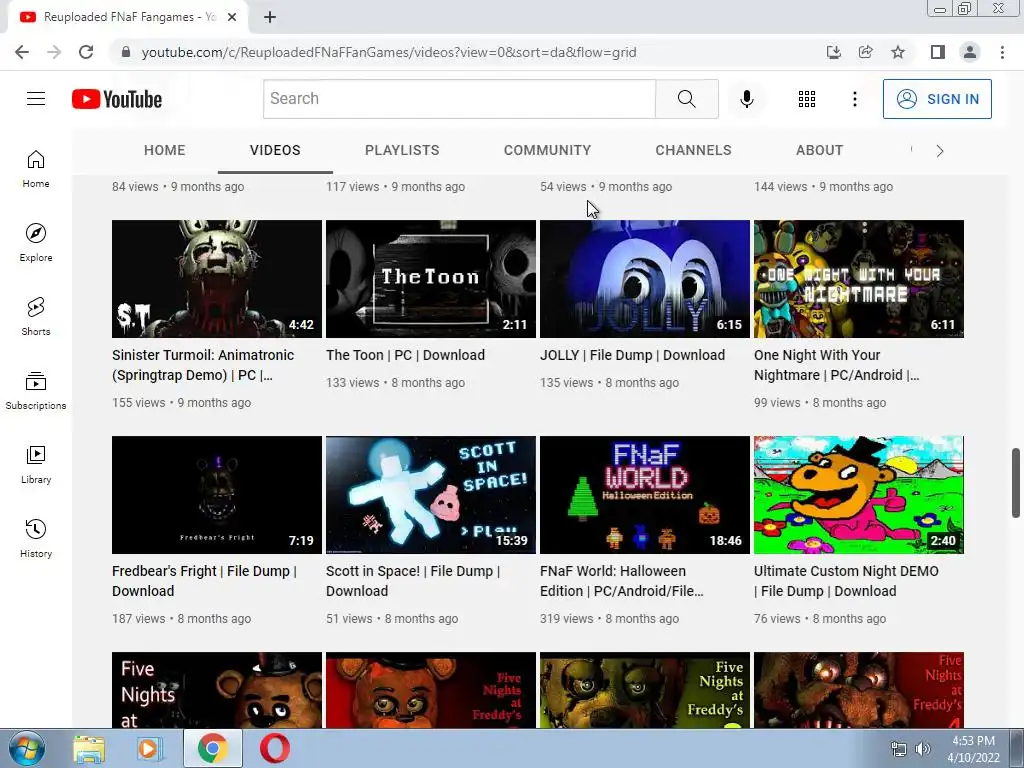Viewport: 1024px width, 768px height.
Task: Show the next channel tabs arrow
Action: point(939,151)
